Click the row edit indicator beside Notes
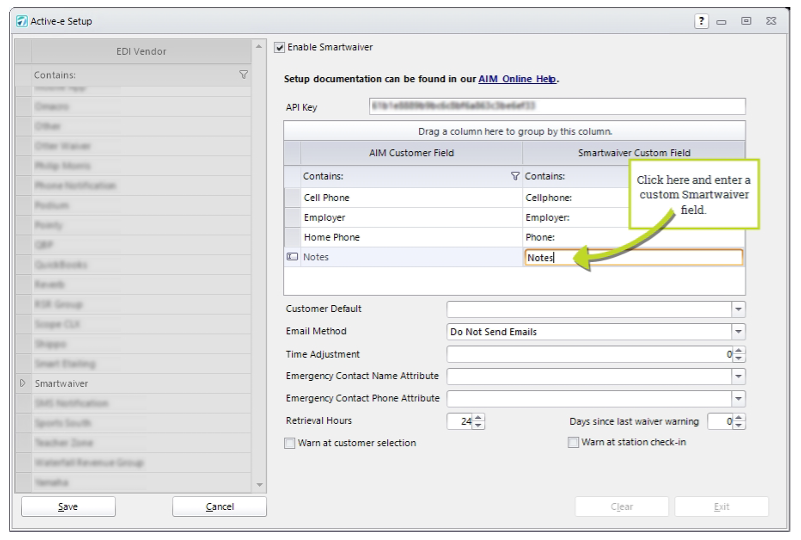Viewport: 801px width, 540px height. (x=292, y=256)
